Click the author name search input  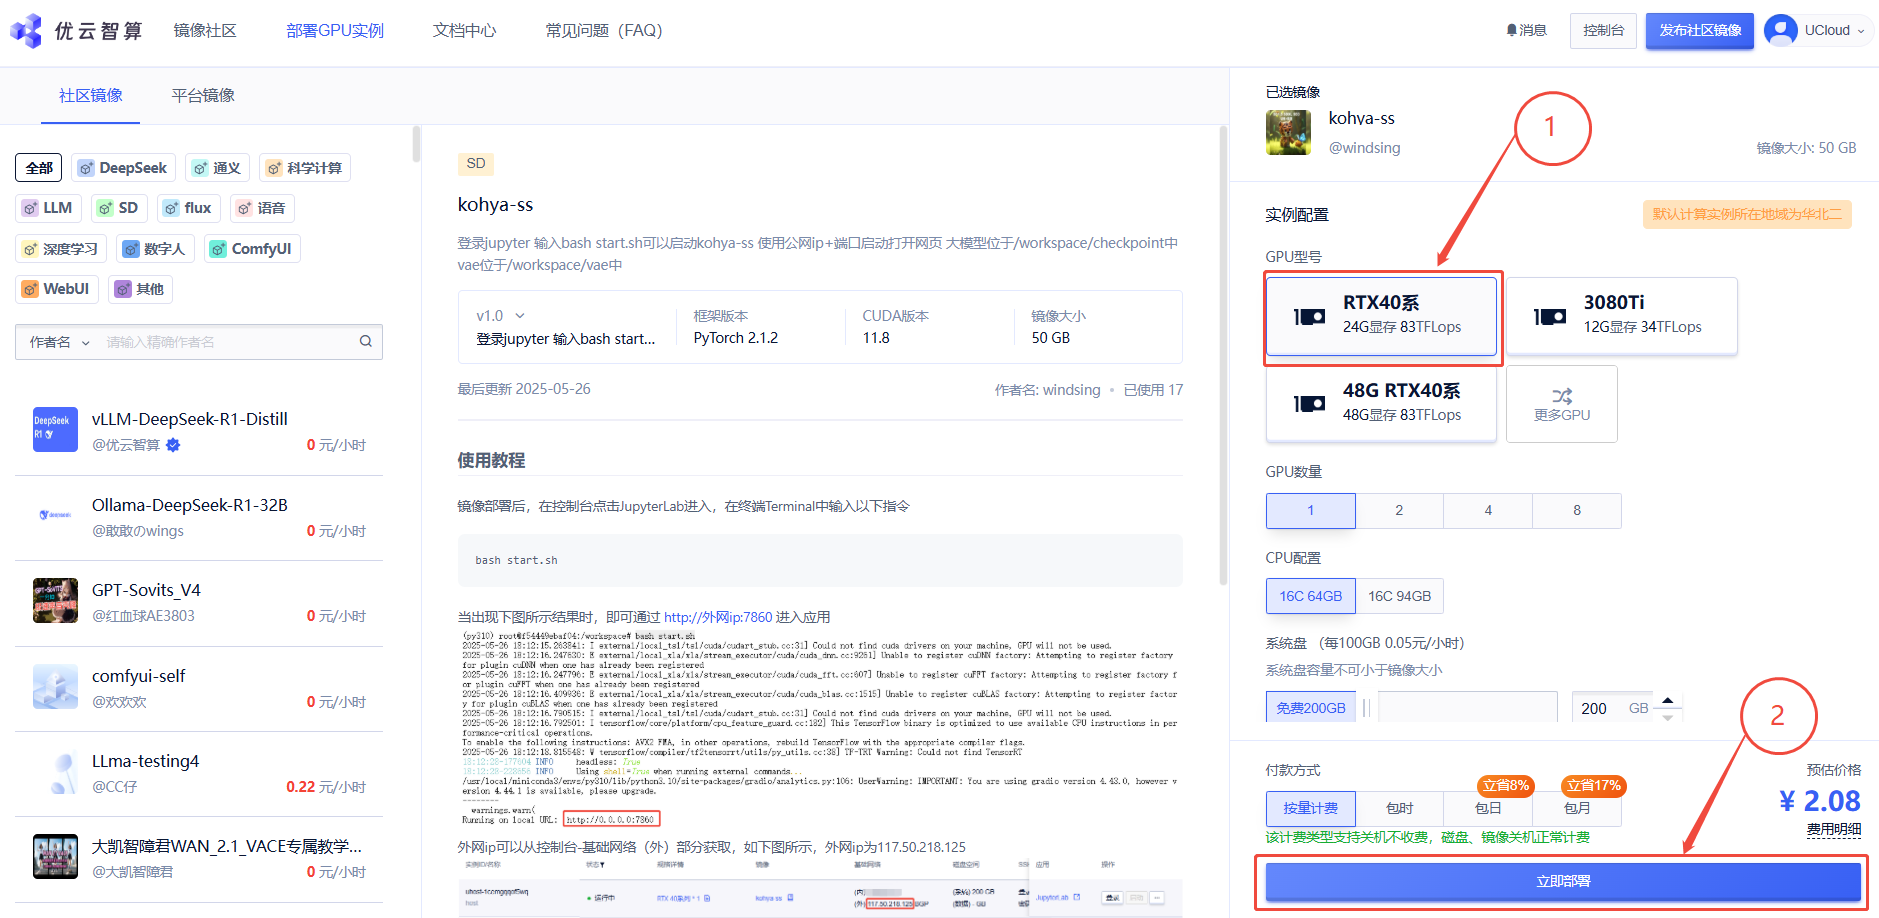(230, 342)
